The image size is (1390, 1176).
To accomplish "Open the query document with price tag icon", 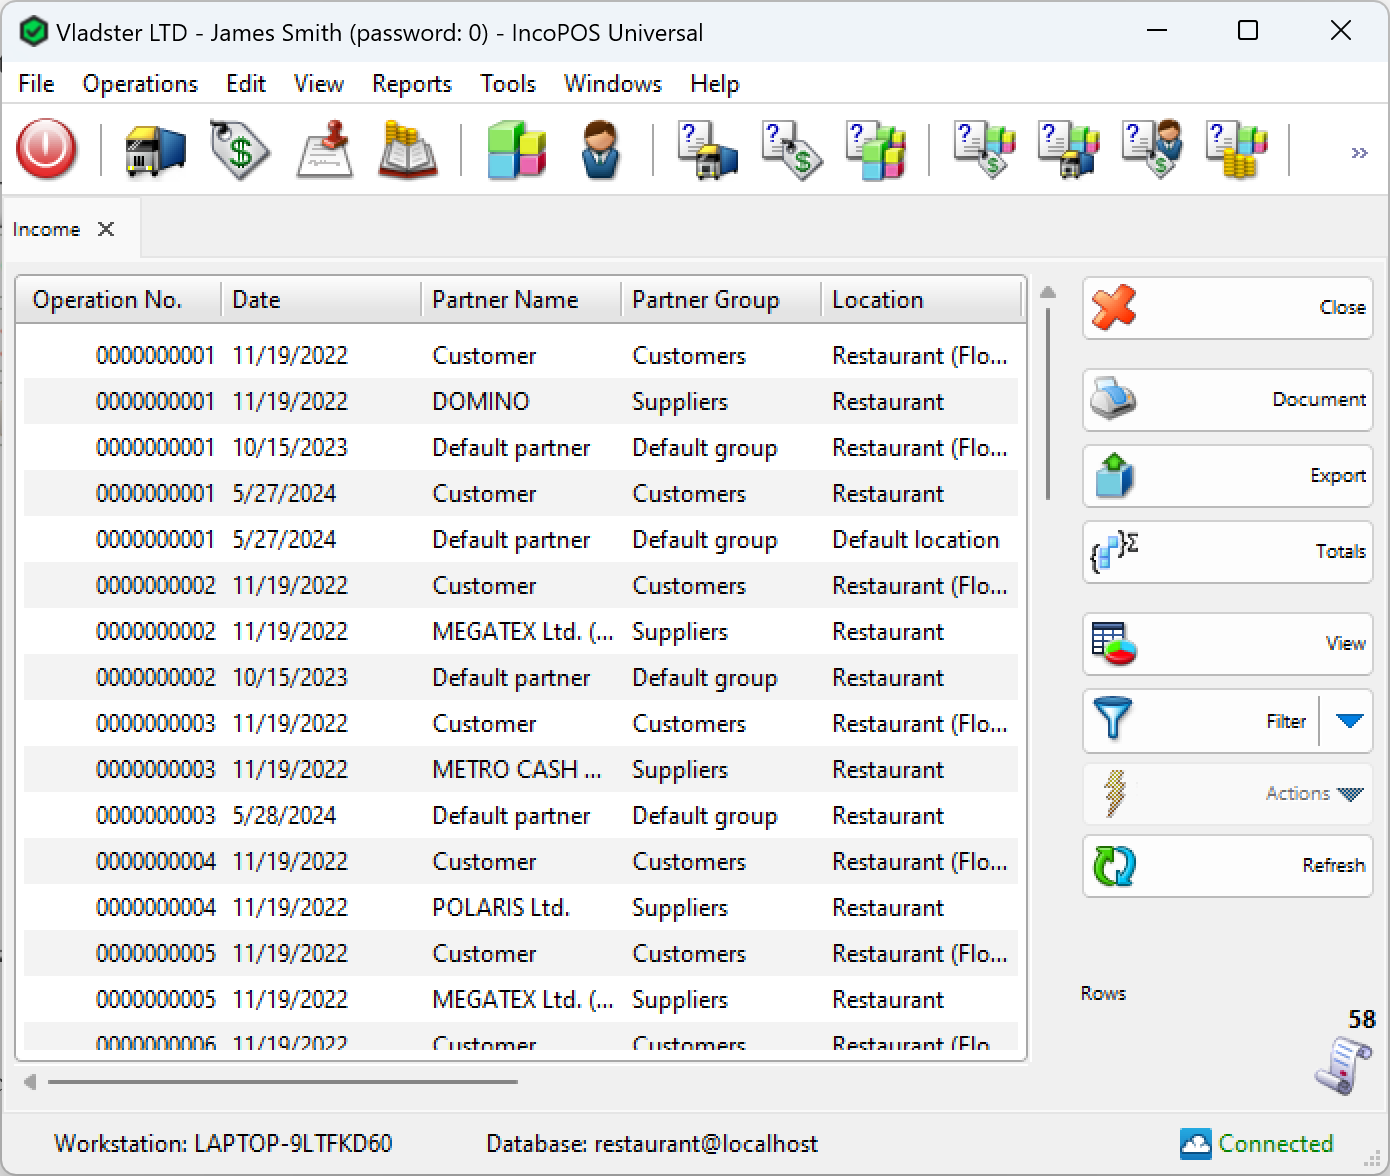I will [x=792, y=150].
